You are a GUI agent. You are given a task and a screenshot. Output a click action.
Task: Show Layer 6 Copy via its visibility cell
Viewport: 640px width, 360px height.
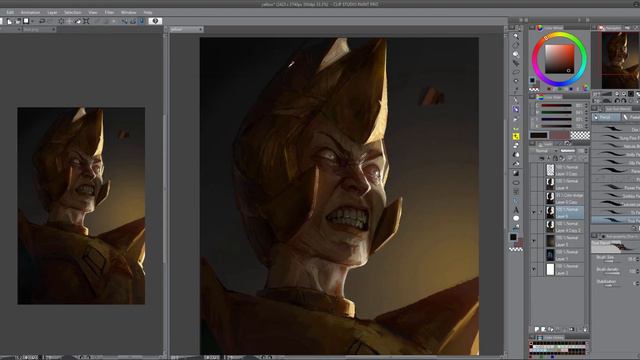(x=534, y=198)
